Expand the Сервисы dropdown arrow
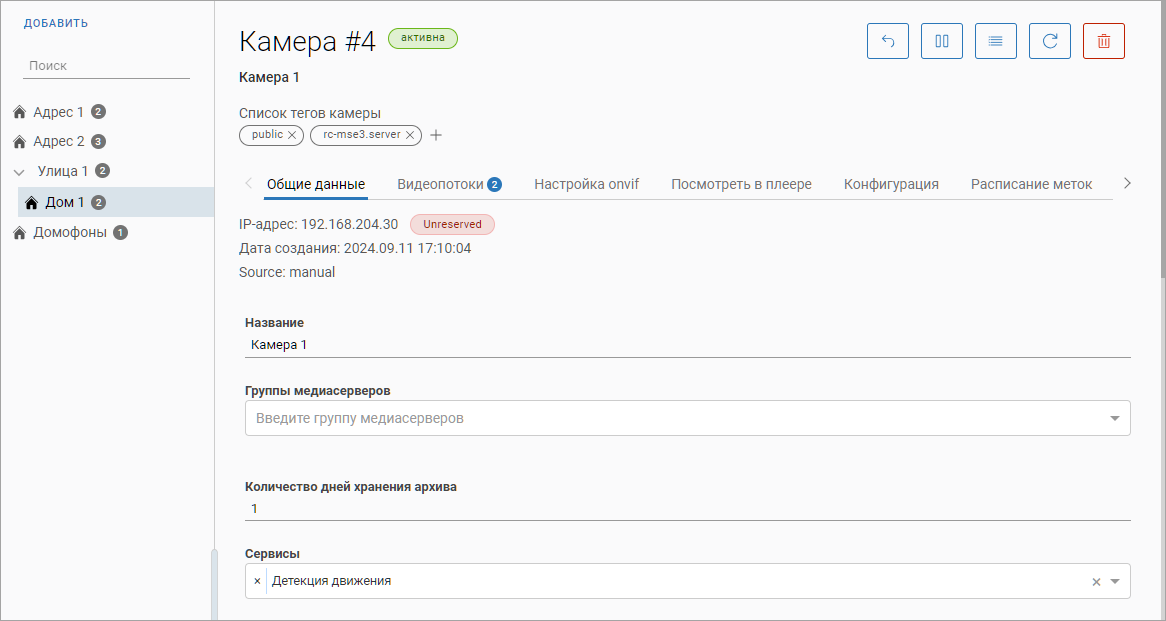 click(1115, 581)
